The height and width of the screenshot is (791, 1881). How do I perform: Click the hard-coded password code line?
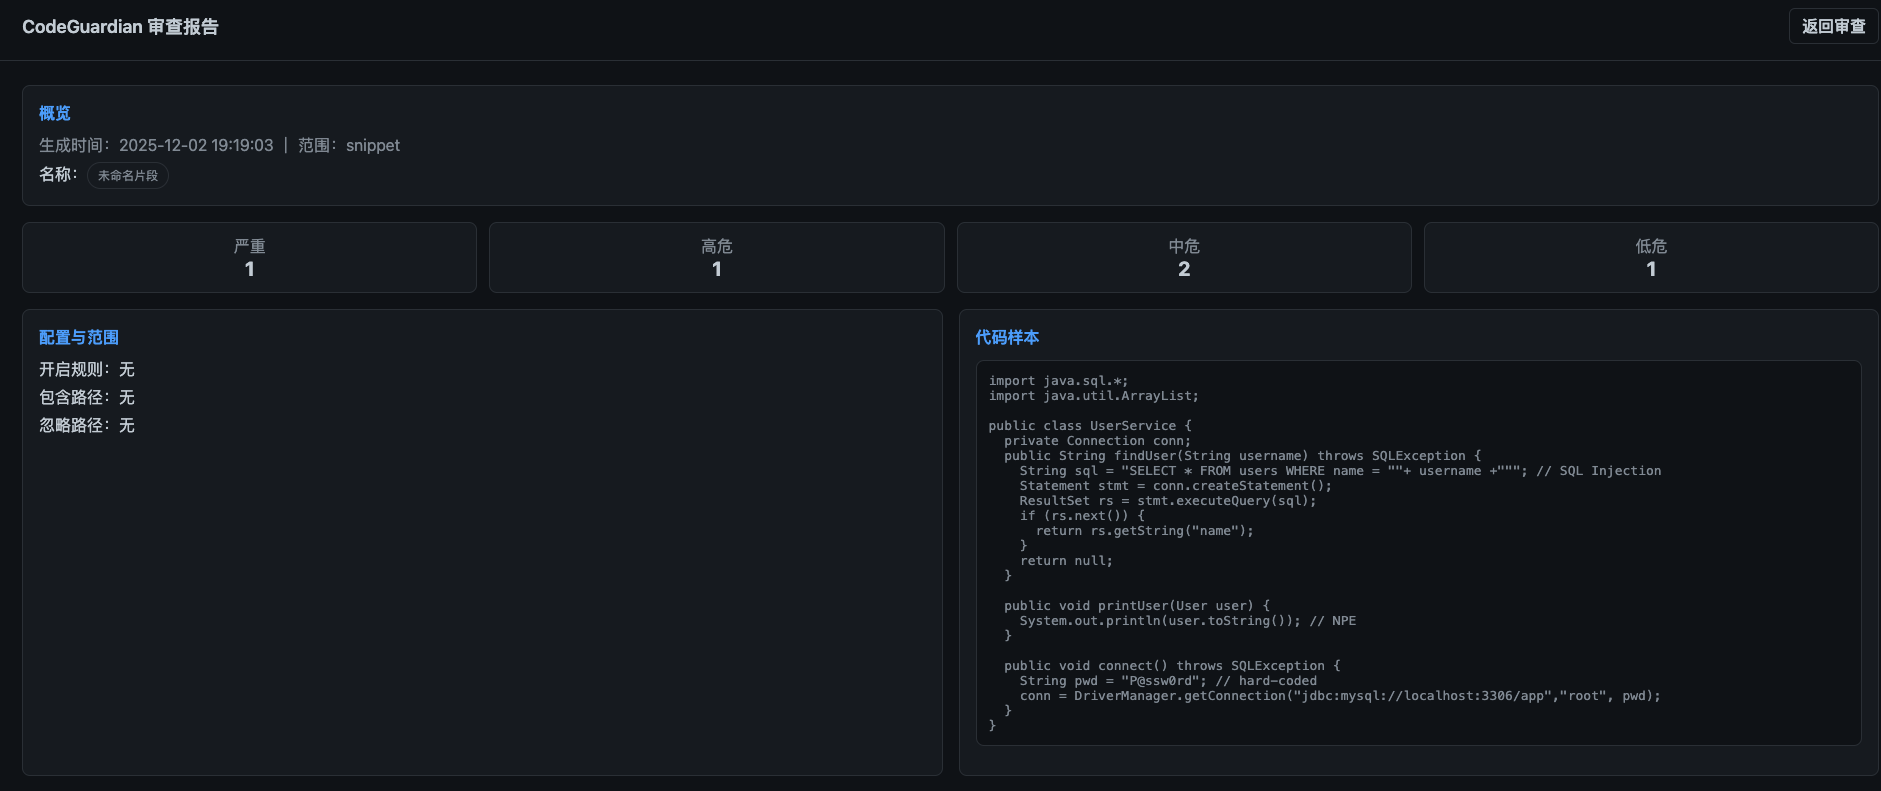point(1167,681)
